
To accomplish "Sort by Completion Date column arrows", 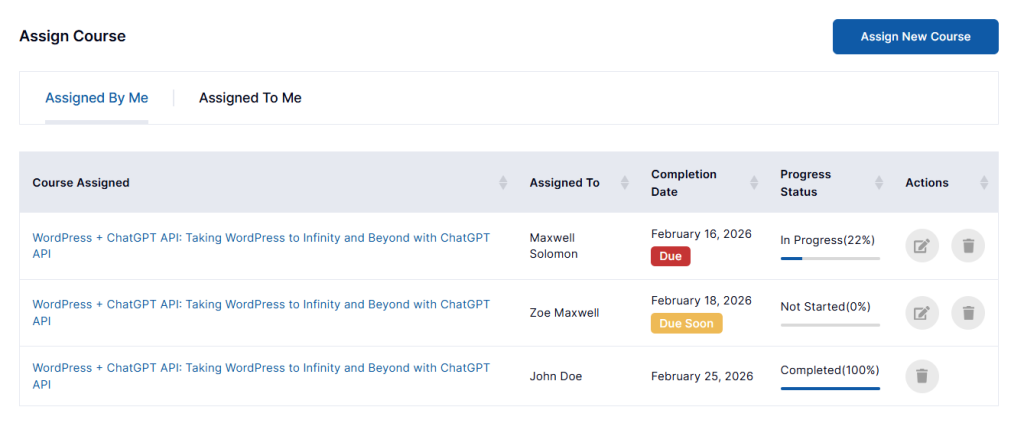I will tap(754, 183).
